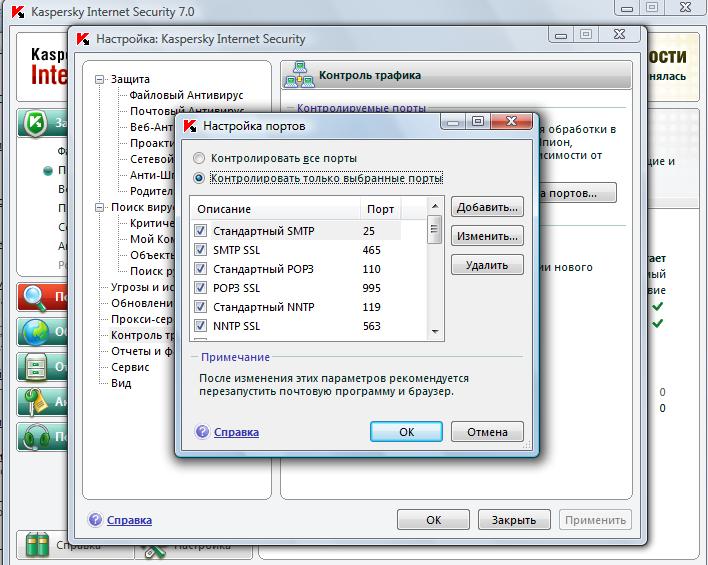Toggle the NNTP SSL checkbox
Viewport: 708px width, 565px height.
coord(200,326)
